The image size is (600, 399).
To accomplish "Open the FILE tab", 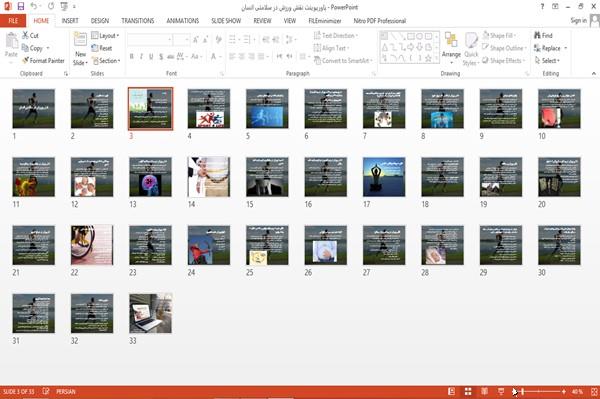I will tap(13, 21).
